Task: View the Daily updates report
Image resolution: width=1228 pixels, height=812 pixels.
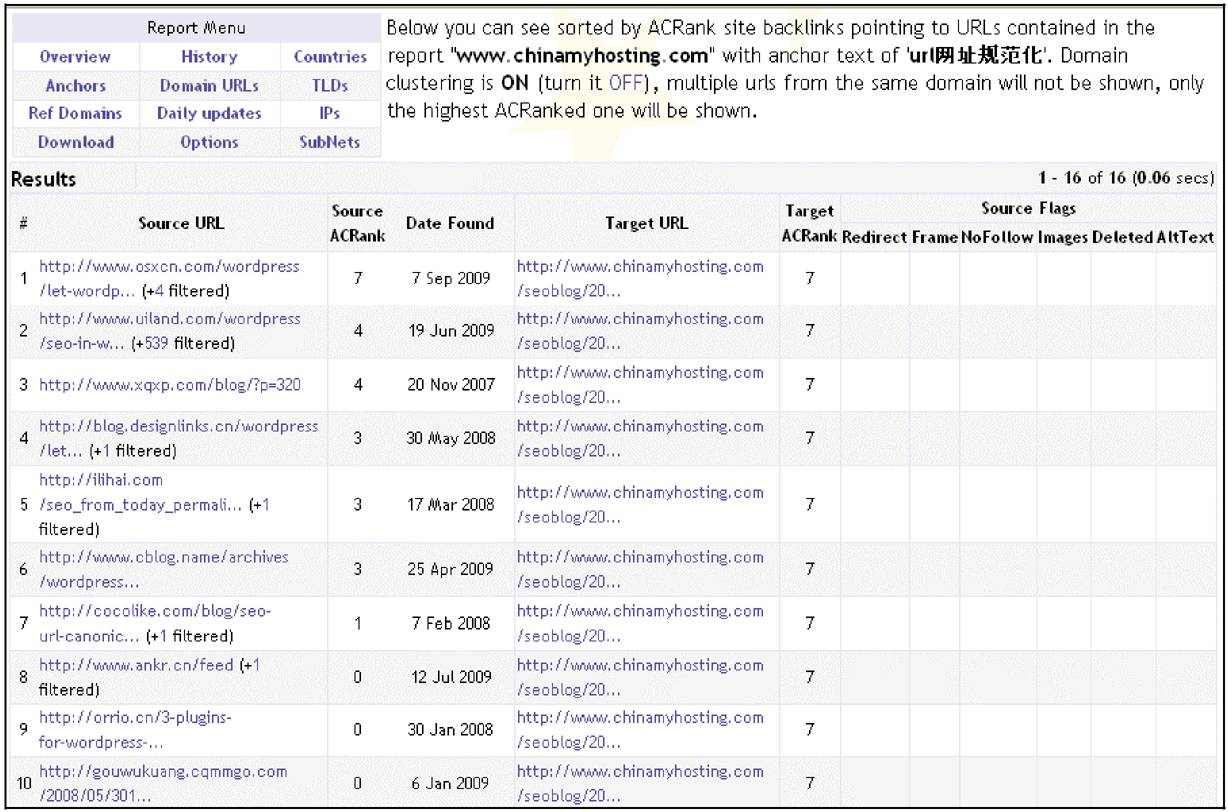Action: (209, 114)
